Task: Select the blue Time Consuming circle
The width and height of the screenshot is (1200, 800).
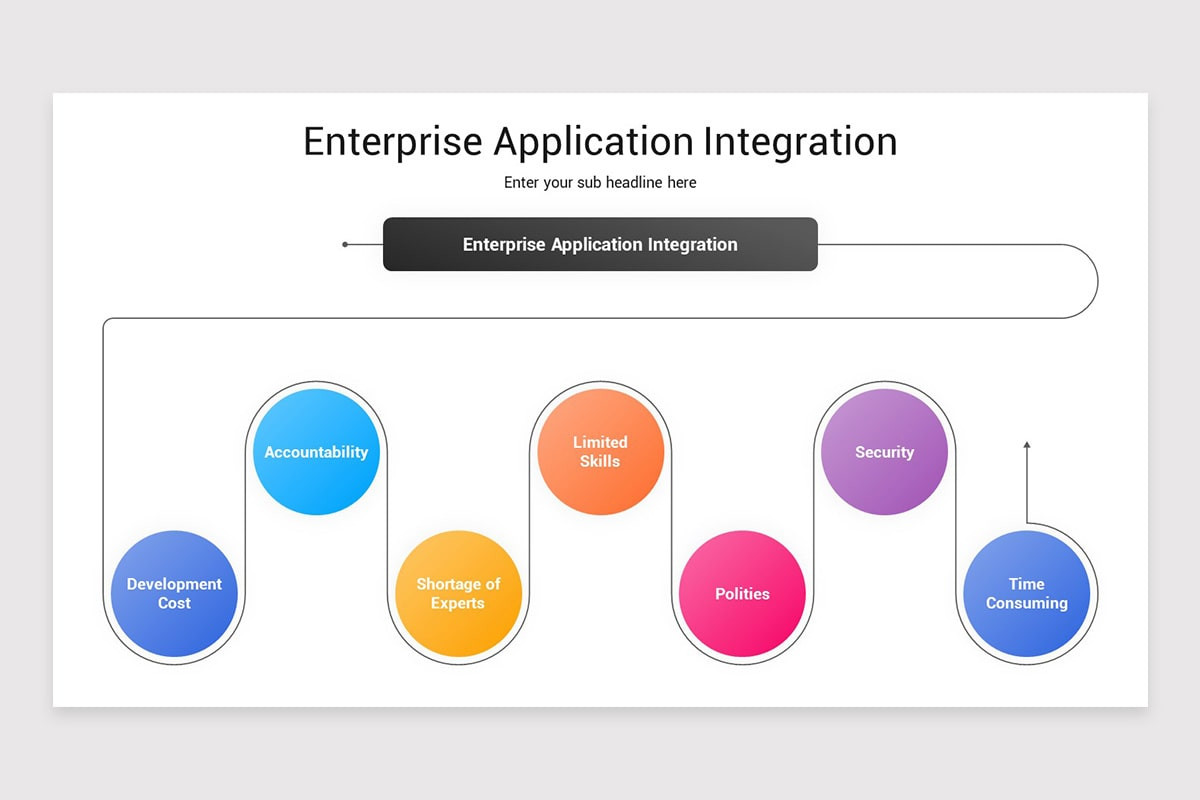Action: point(1027,593)
